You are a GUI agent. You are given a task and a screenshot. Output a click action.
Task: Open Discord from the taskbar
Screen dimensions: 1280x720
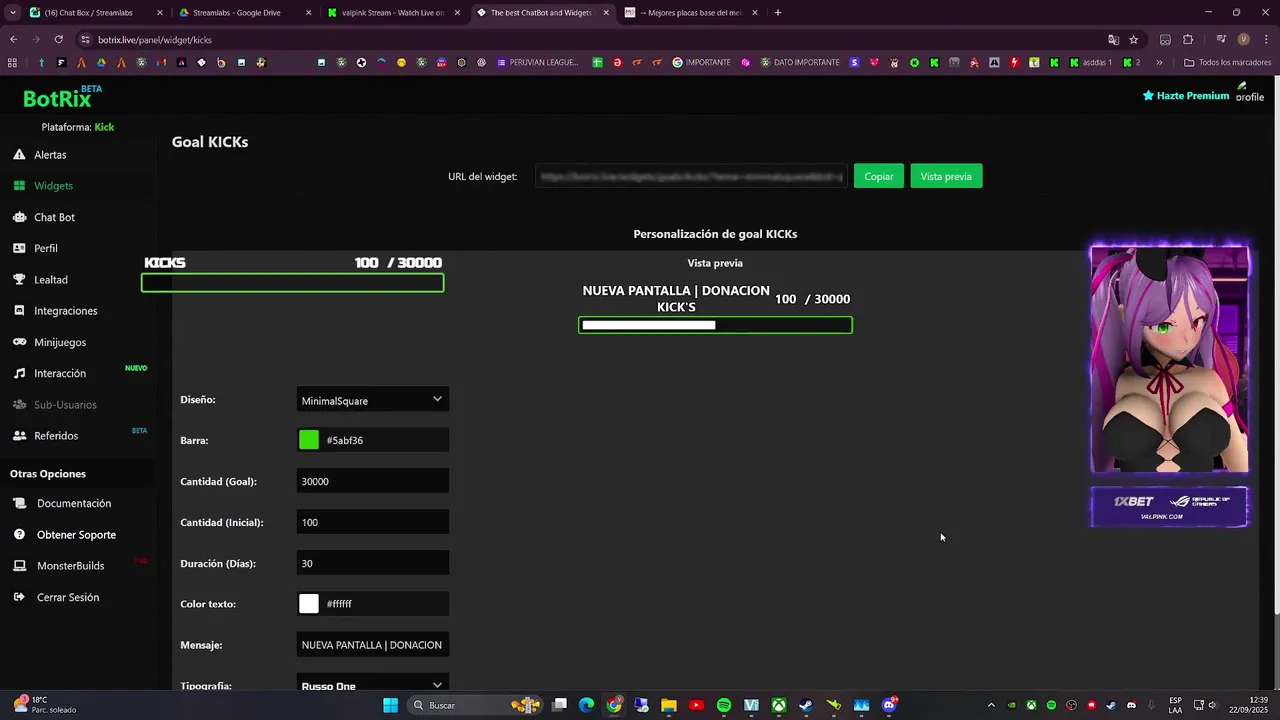[889, 705]
